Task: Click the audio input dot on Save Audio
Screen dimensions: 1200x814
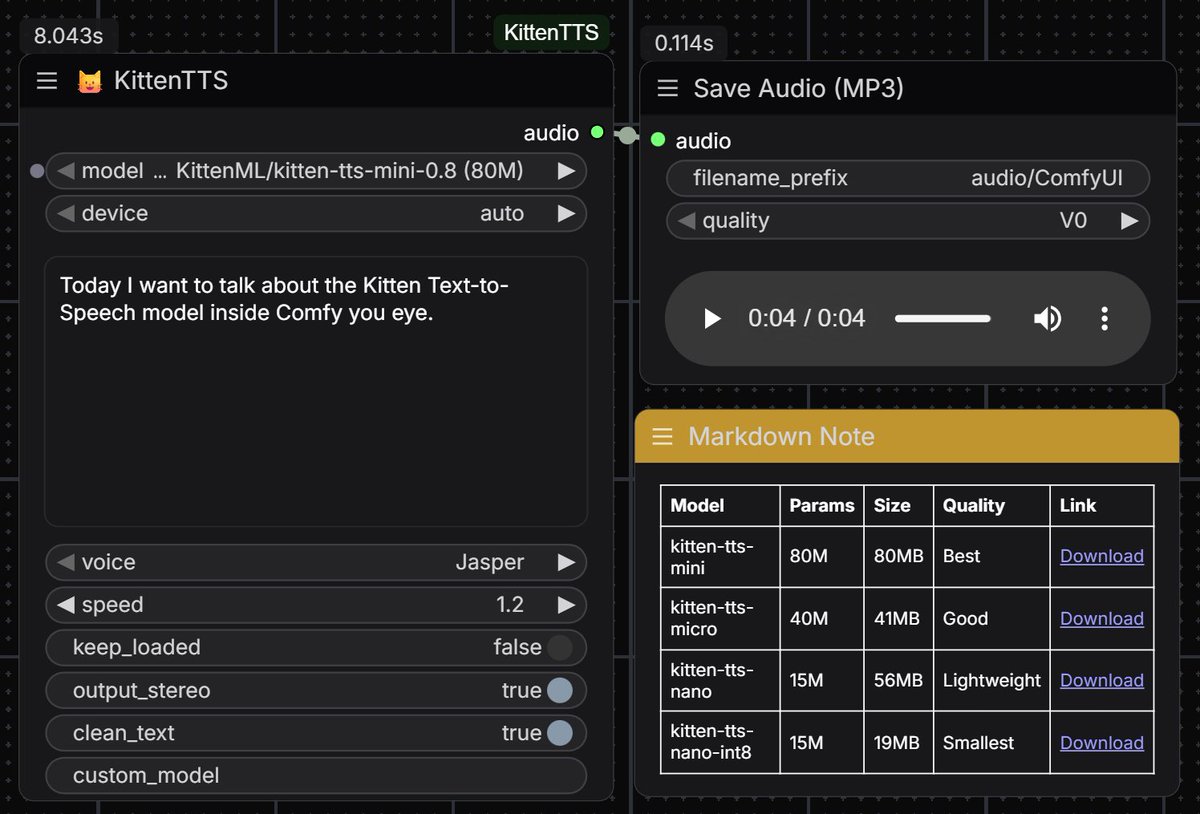Action: (658, 140)
